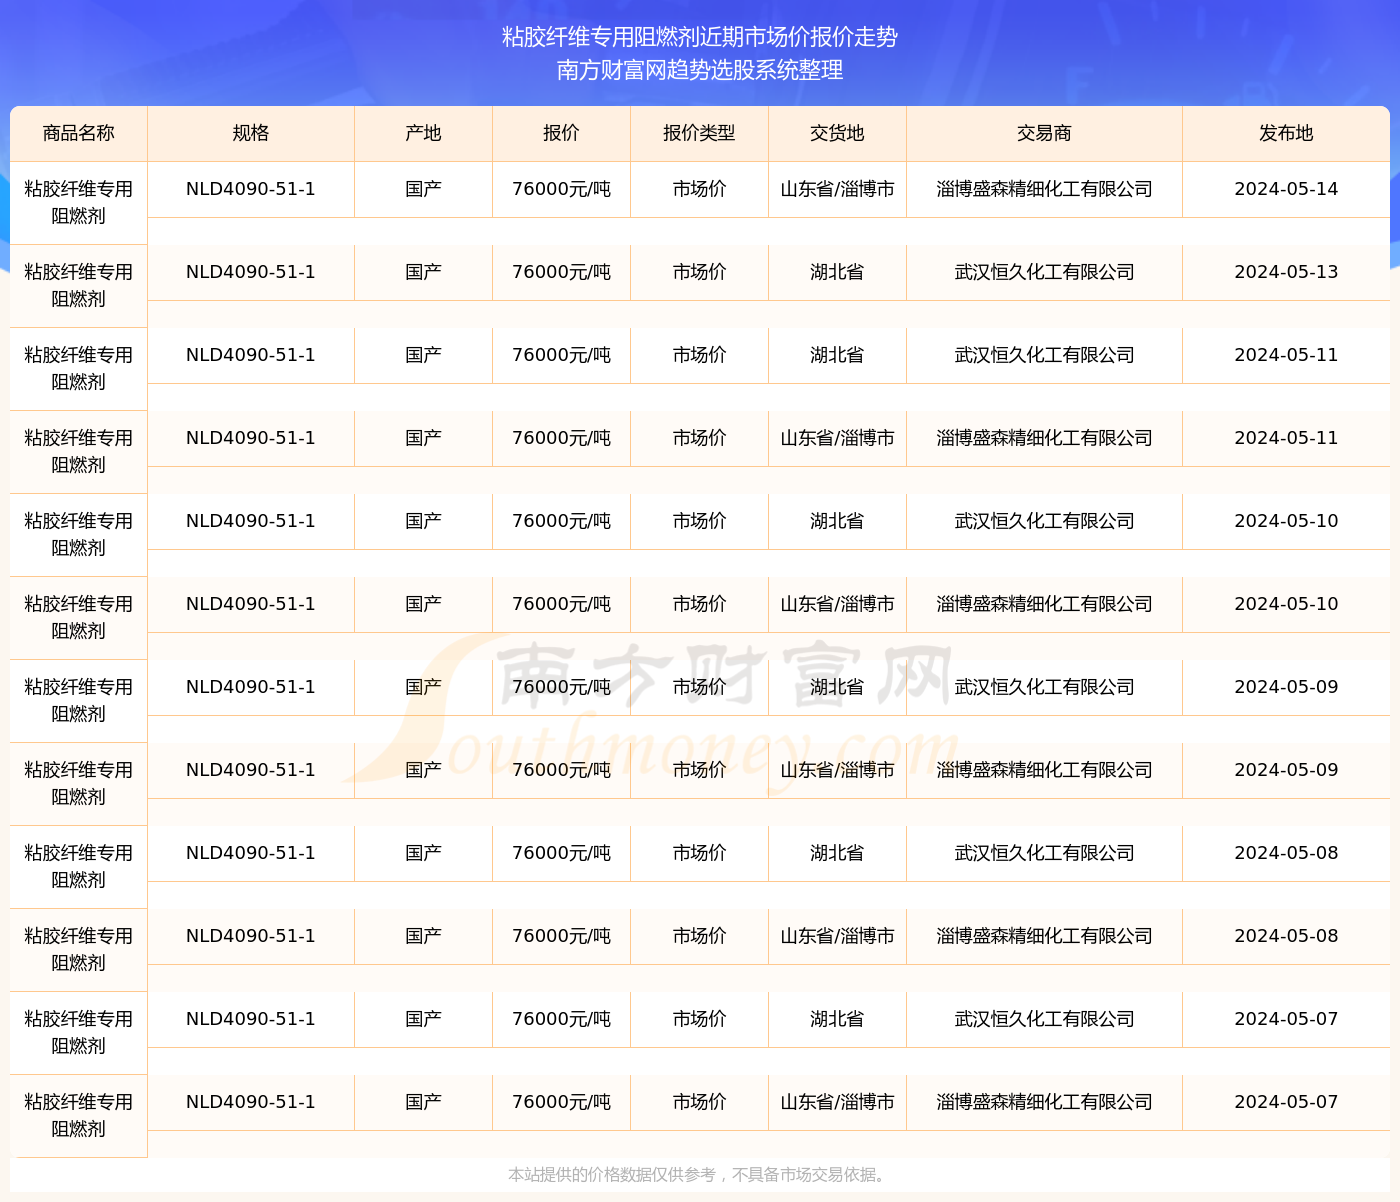1400x1202 pixels.
Task: Click 国产 in the 2024-05-13 row
Action: click(x=424, y=272)
